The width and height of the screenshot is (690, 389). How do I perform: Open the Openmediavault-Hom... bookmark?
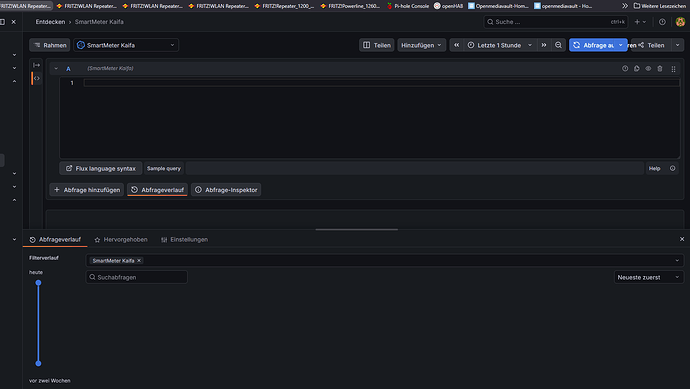click(x=498, y=6)
